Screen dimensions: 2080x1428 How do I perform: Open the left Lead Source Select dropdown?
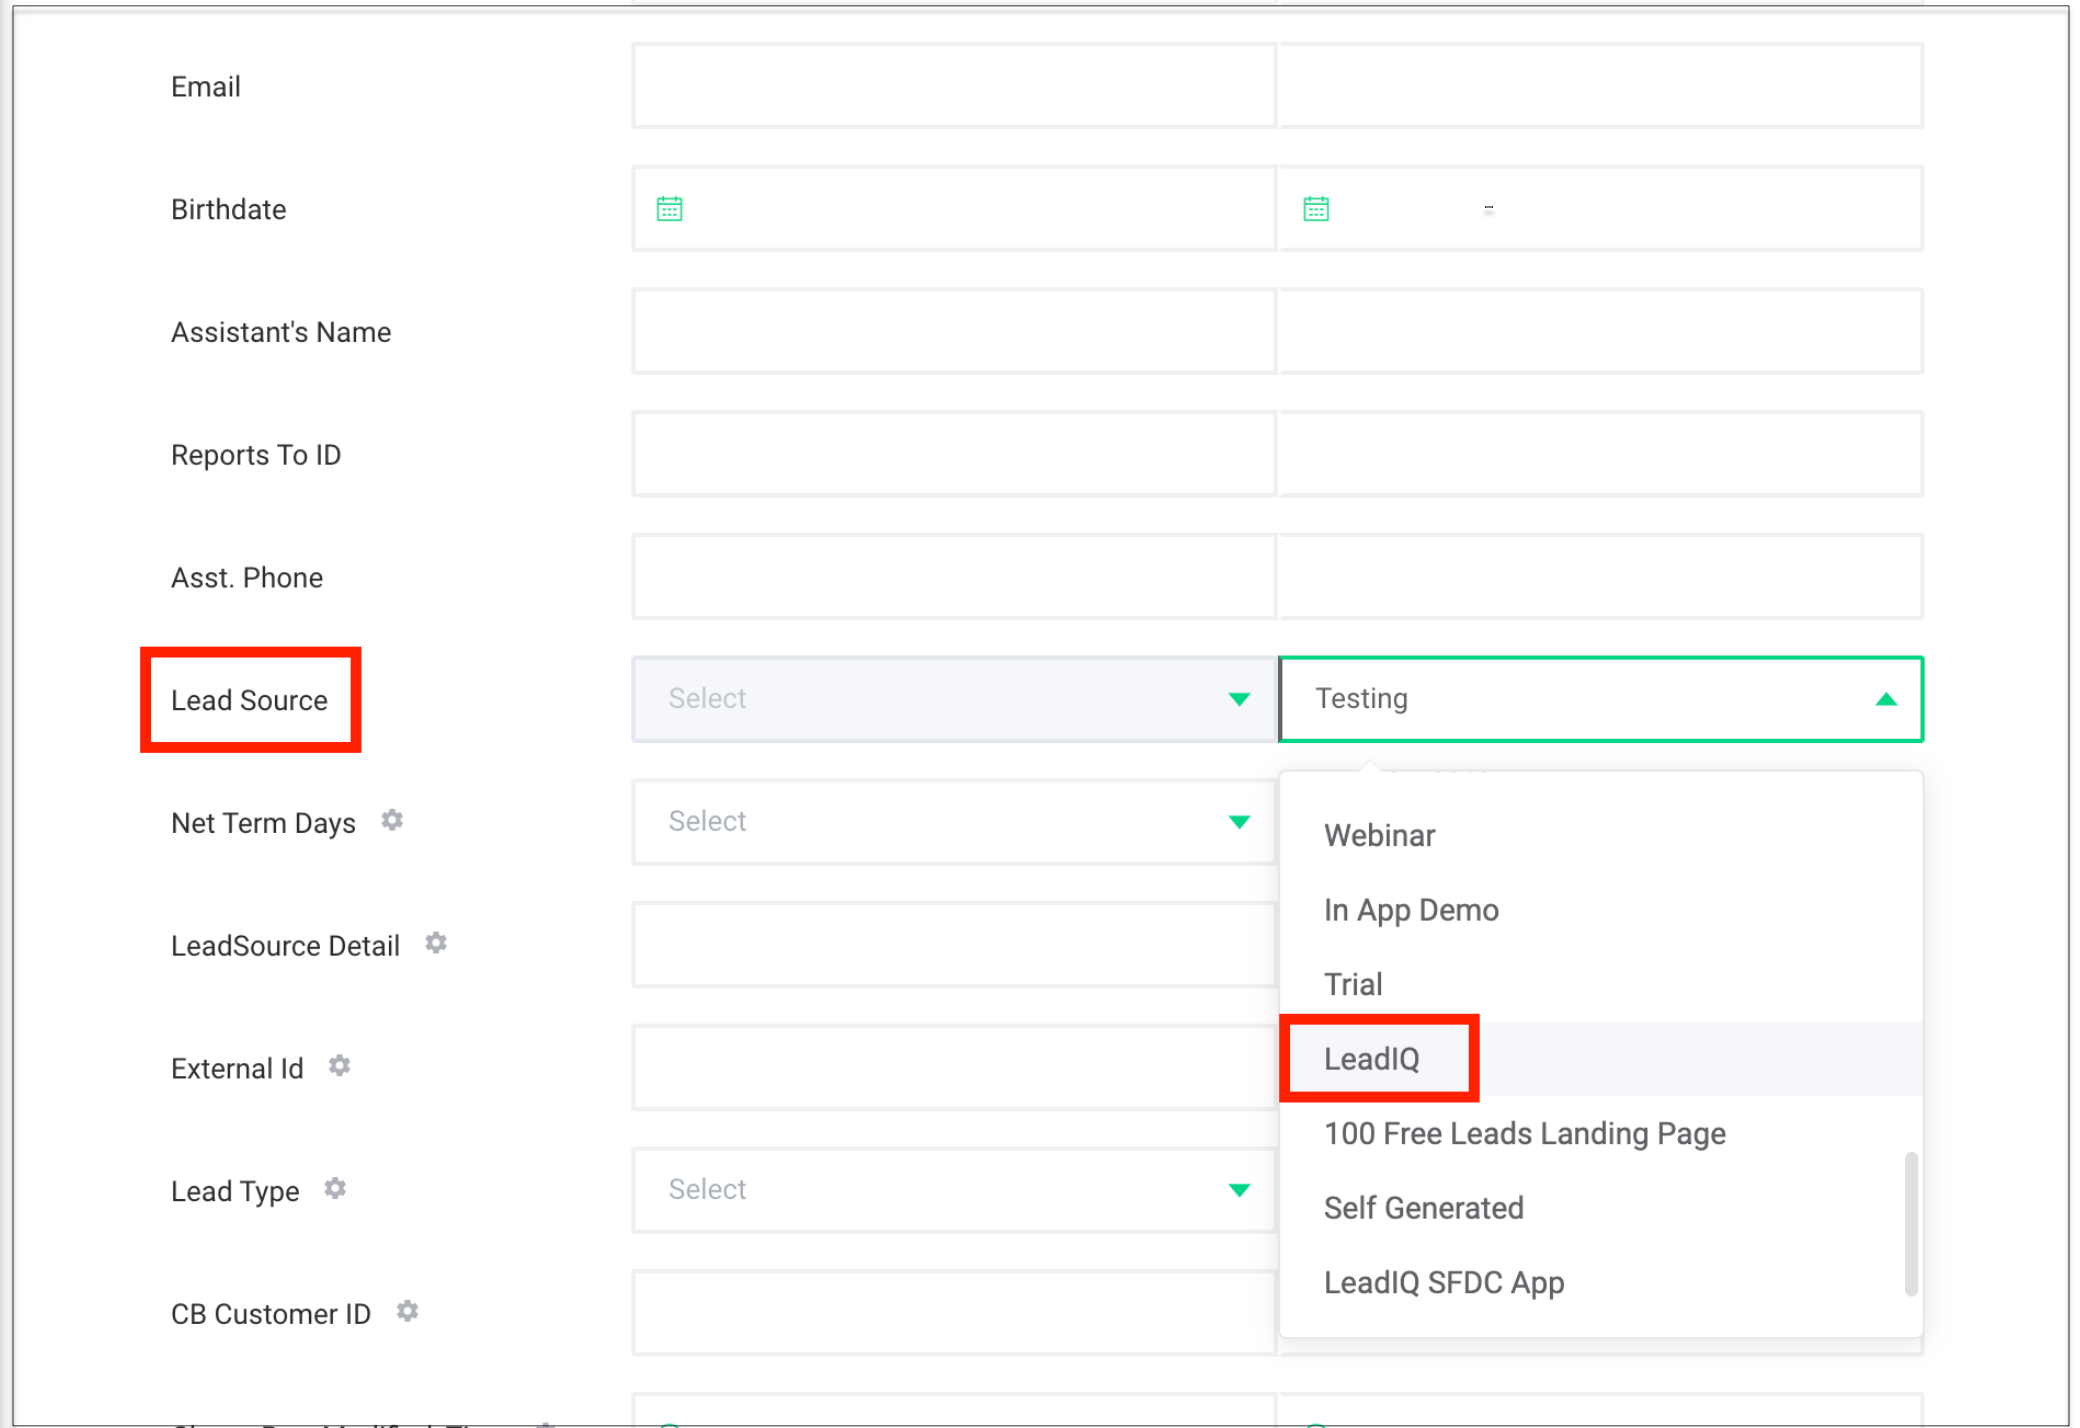coord(954,699)
